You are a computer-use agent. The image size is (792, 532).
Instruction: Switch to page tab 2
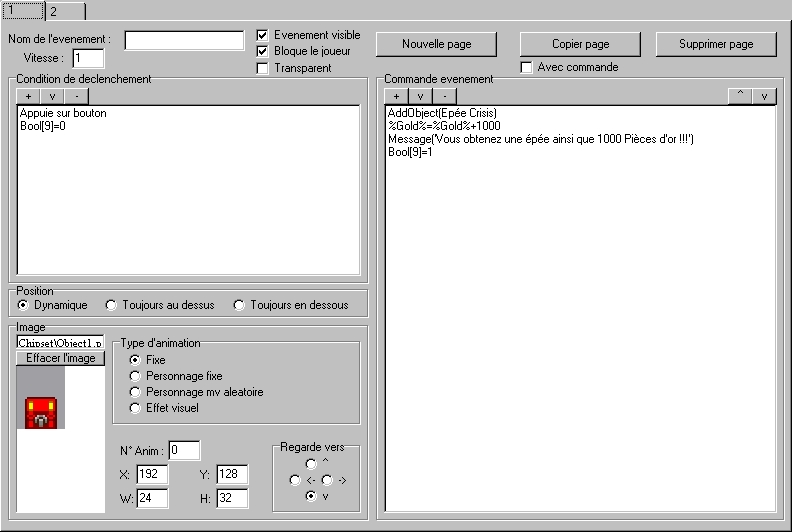pyautogui.click(x=54, y=10)
